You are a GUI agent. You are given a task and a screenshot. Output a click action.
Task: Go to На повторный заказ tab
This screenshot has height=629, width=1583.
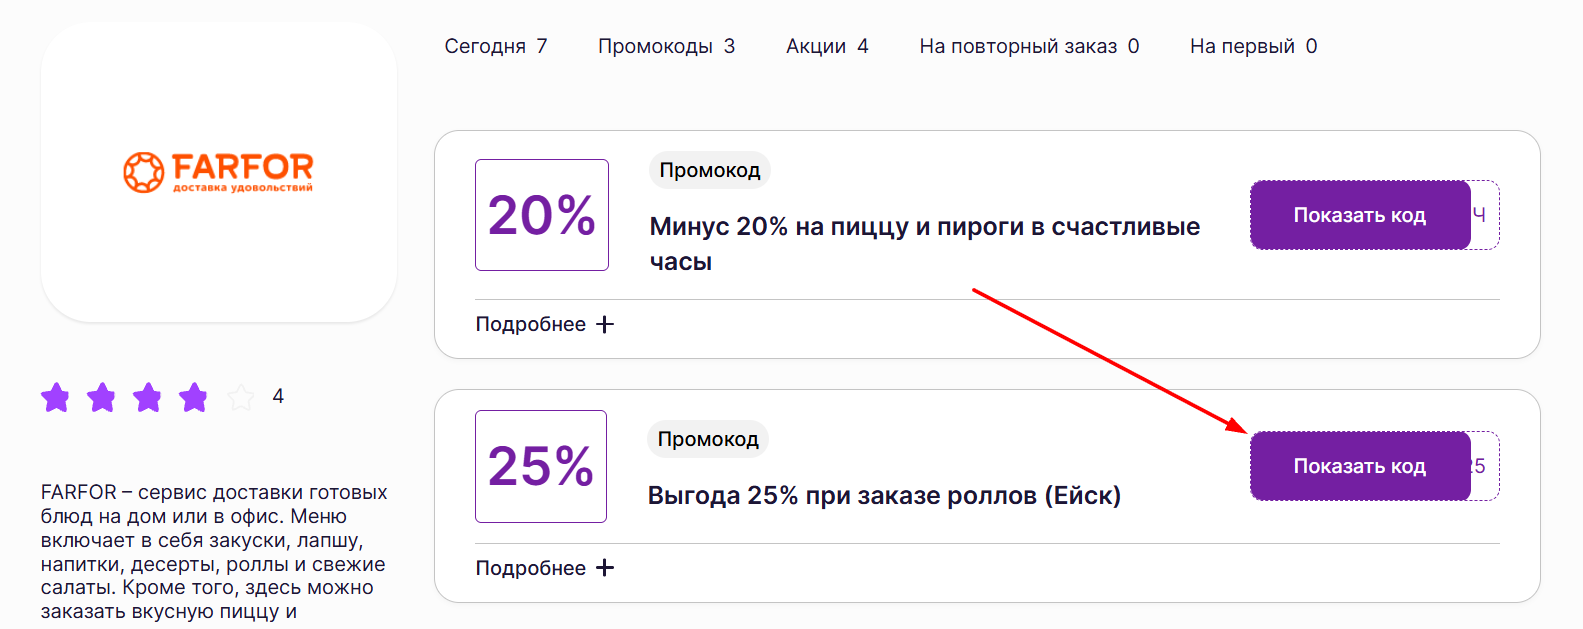(1029, 46)
